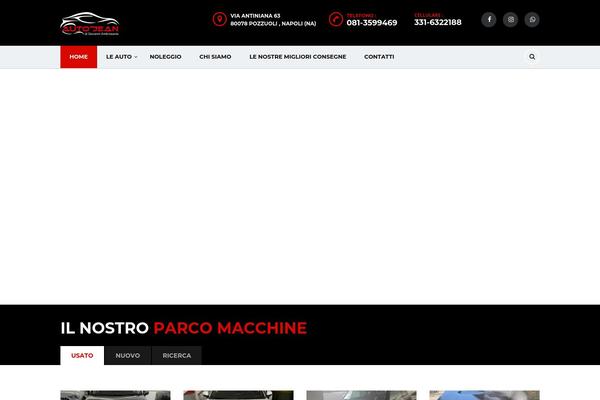Open the Contatti page
Screen dimensions: 600x400
(379, 57)
